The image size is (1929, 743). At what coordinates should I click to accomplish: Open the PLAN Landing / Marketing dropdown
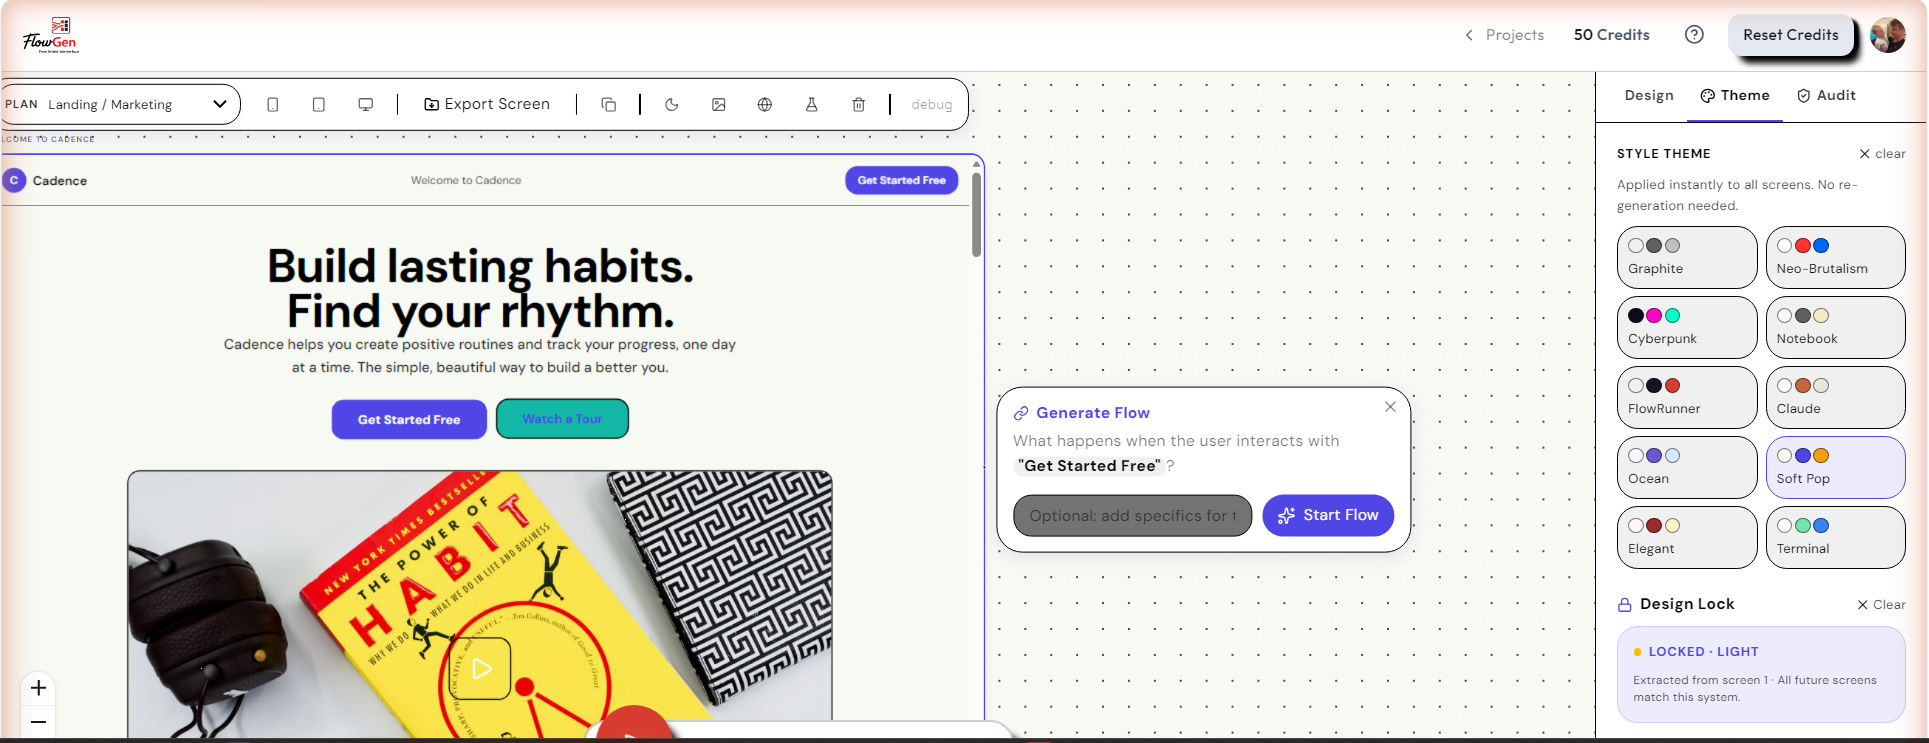pos(120,104)
